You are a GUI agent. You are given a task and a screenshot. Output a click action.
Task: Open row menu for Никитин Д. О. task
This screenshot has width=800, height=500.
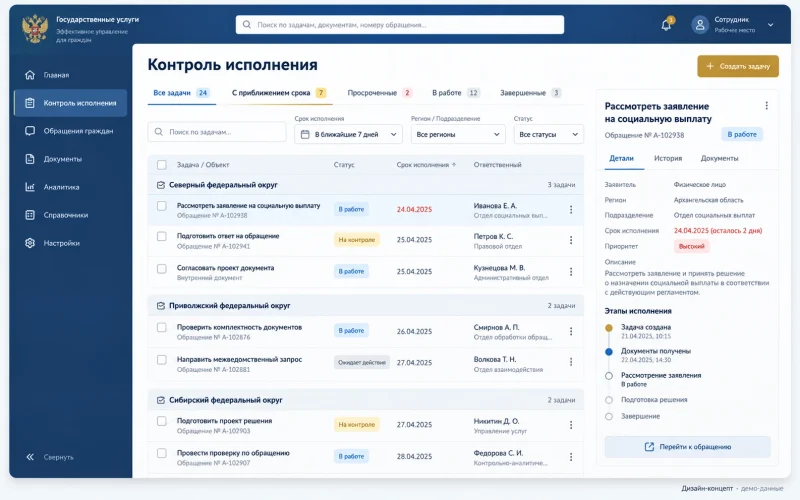[571, 425]
